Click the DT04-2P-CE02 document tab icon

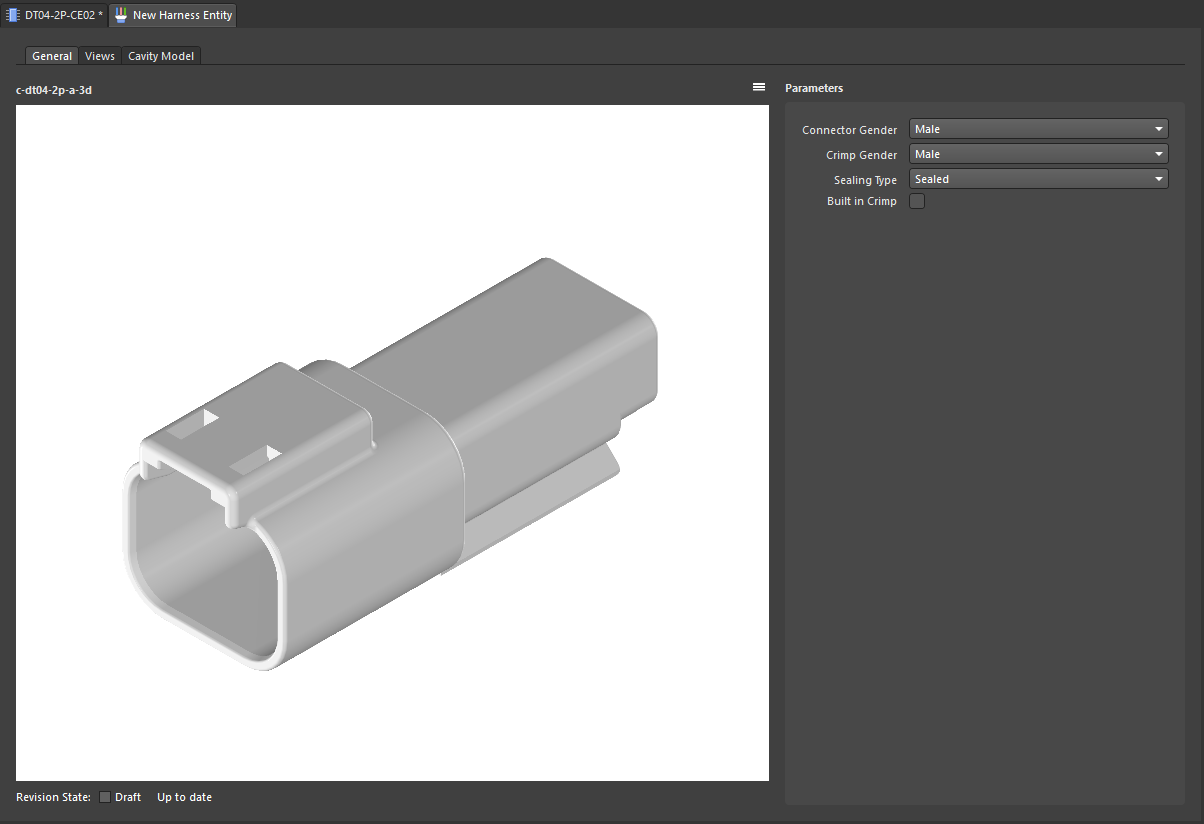tap(13, 15)
